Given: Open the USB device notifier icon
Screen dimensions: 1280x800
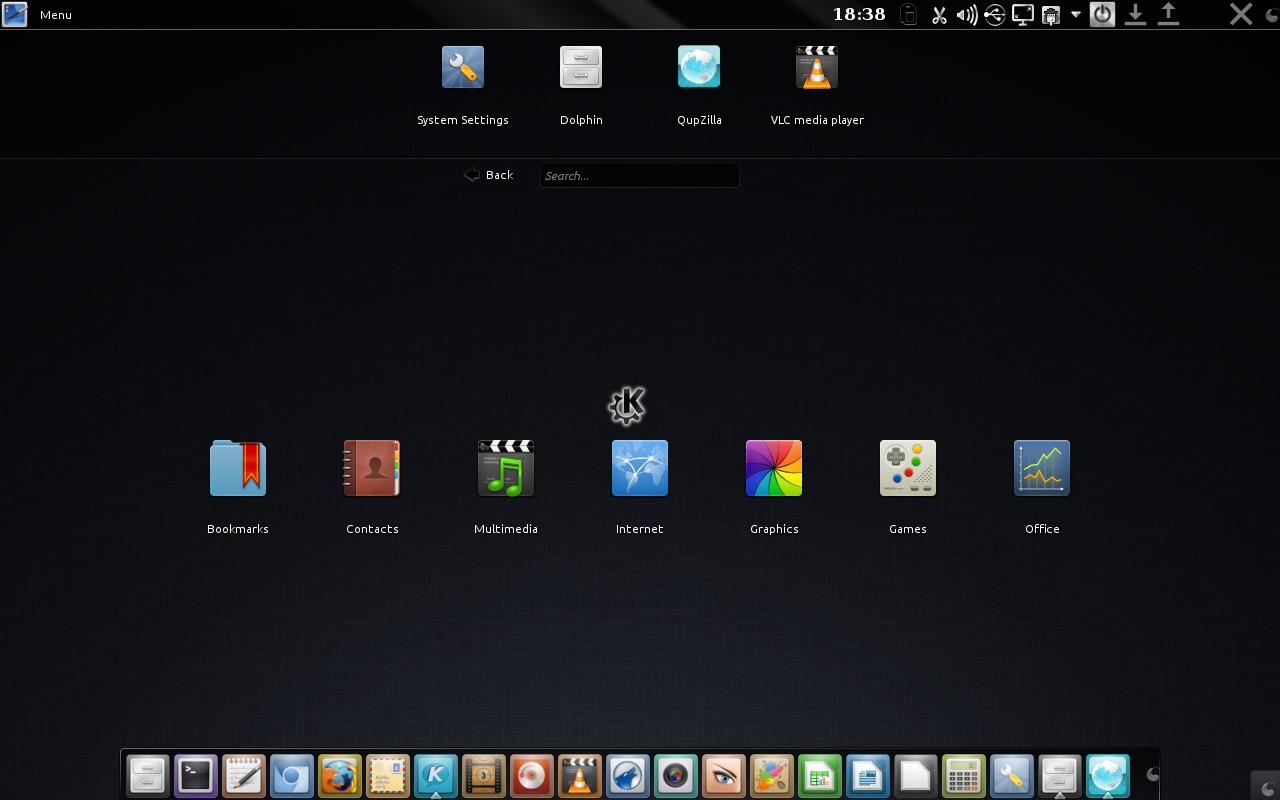Looking at the screenshot, I should coord(994,14).
